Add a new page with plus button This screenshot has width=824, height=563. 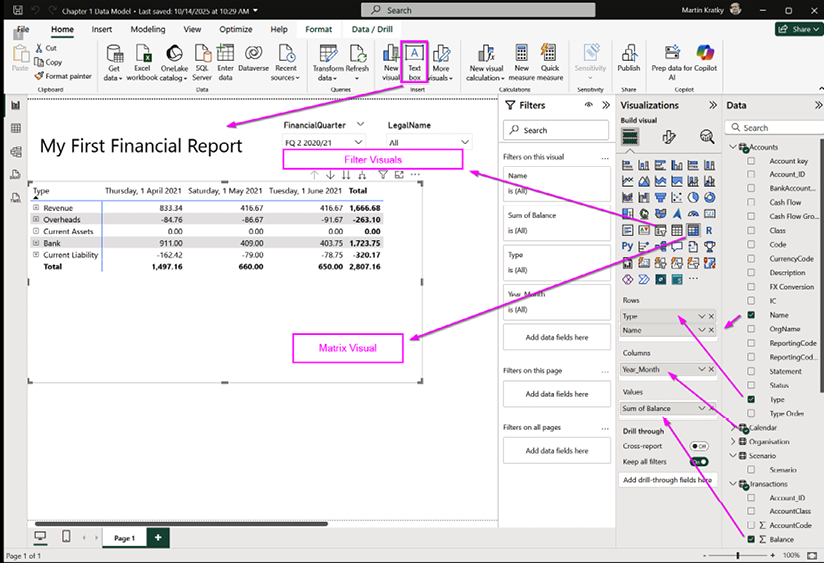157,537
